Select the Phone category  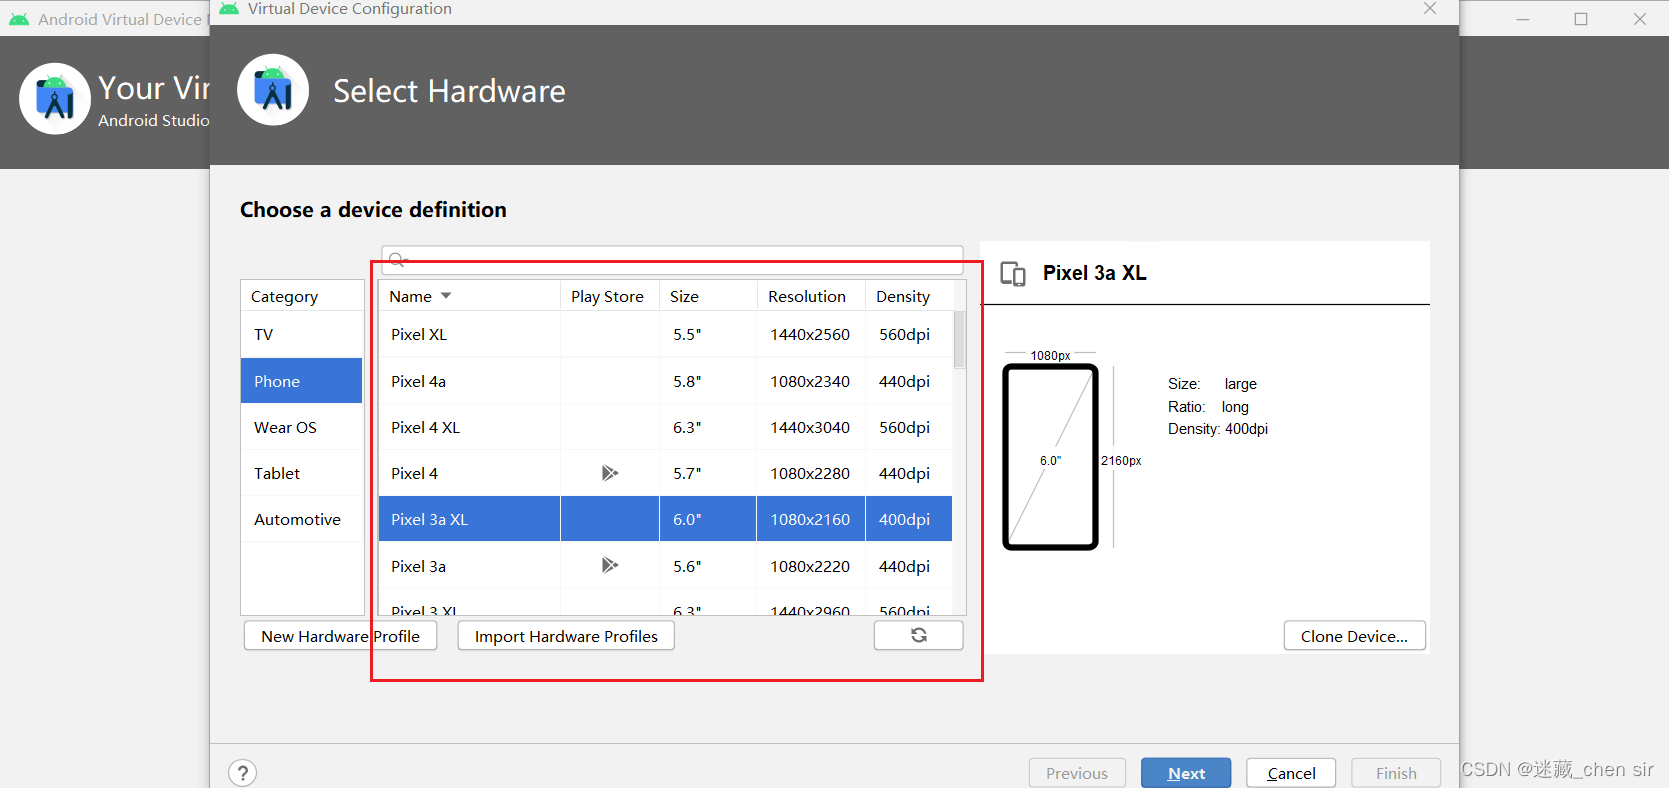tap(301, 381)
